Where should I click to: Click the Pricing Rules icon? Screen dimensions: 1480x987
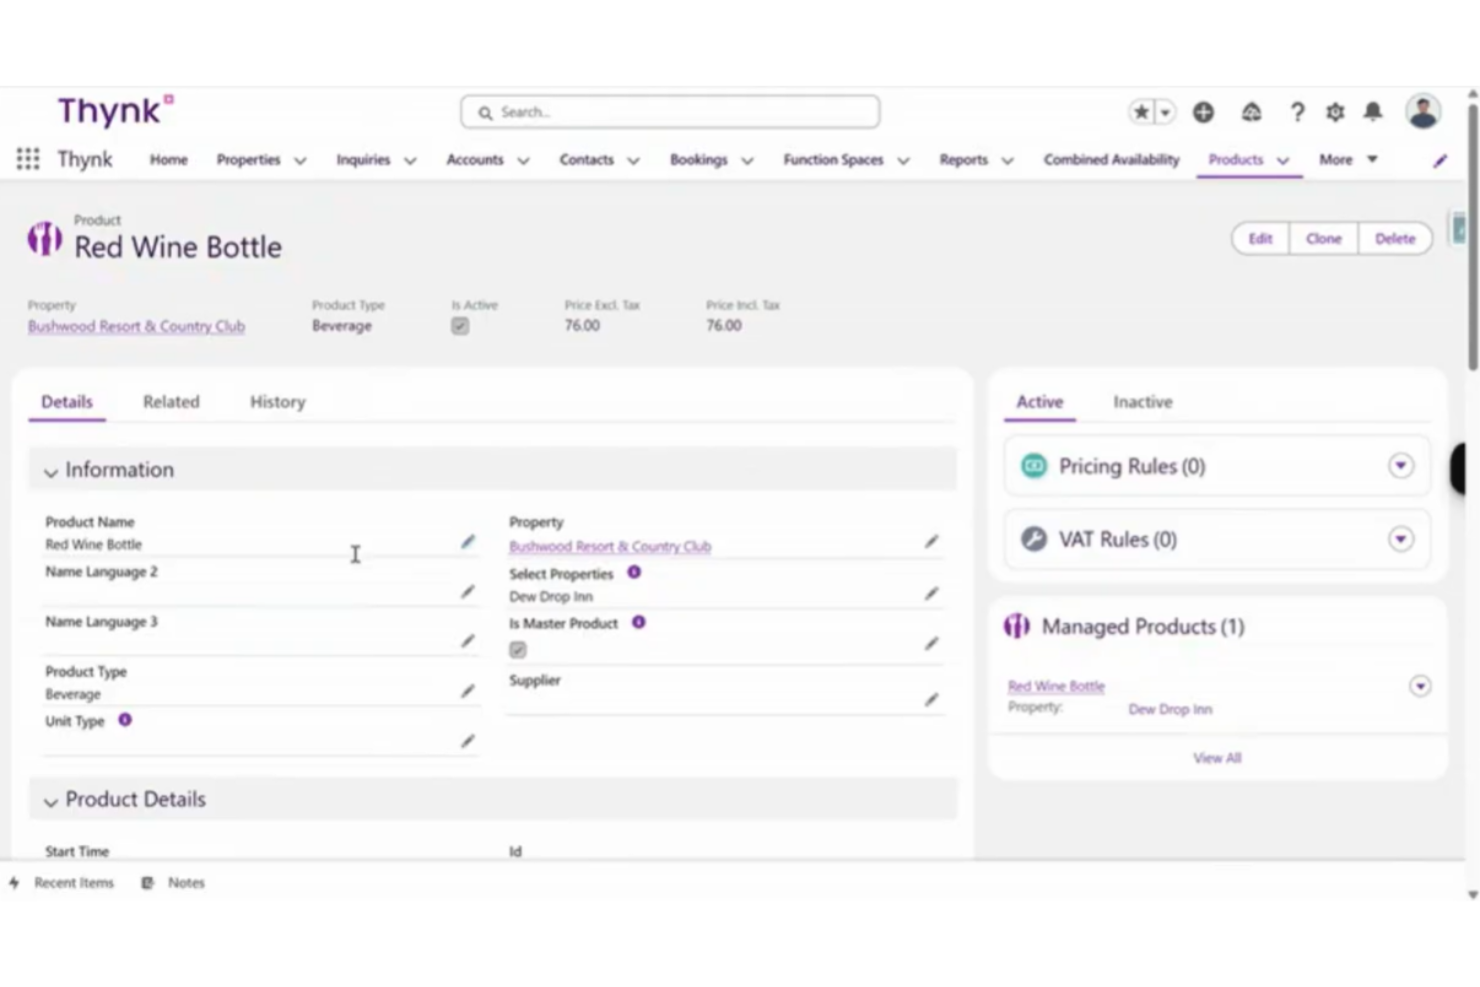tap(1034, 466)
